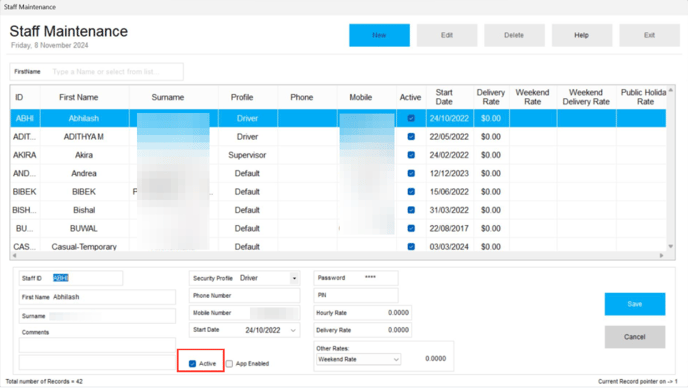Select the Casual-Temporary first name cell
Image resolution: width=688 pixels, height=388 pixels.
pos(84,246)
